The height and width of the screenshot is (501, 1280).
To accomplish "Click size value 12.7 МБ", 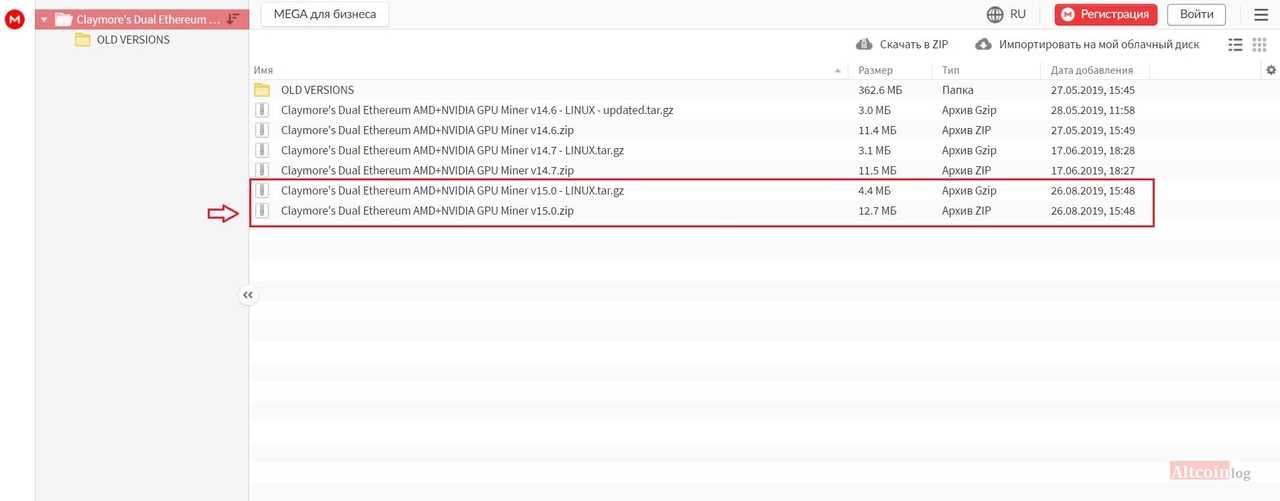I will pyautogui.click(x=877, y=211).
